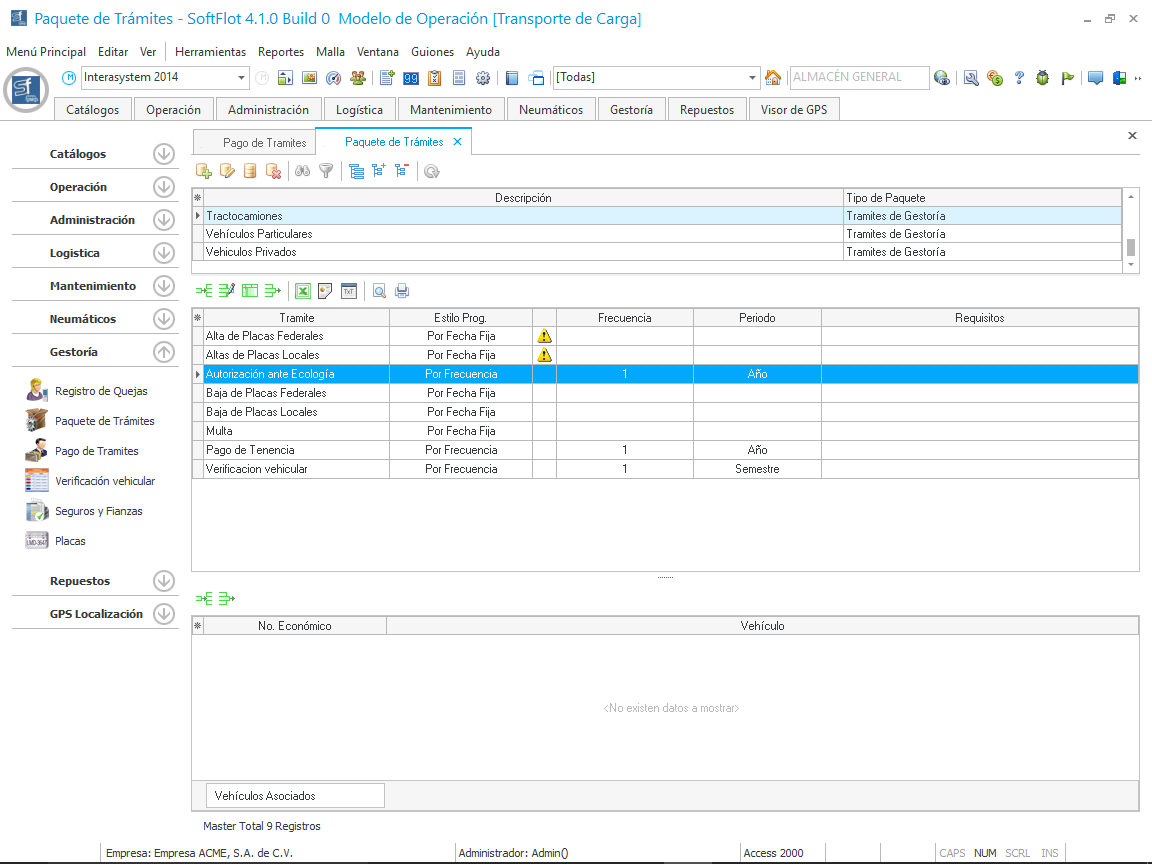
Task: Click the printer icon in trámites toolbar
Action: (x=402, y=291)
